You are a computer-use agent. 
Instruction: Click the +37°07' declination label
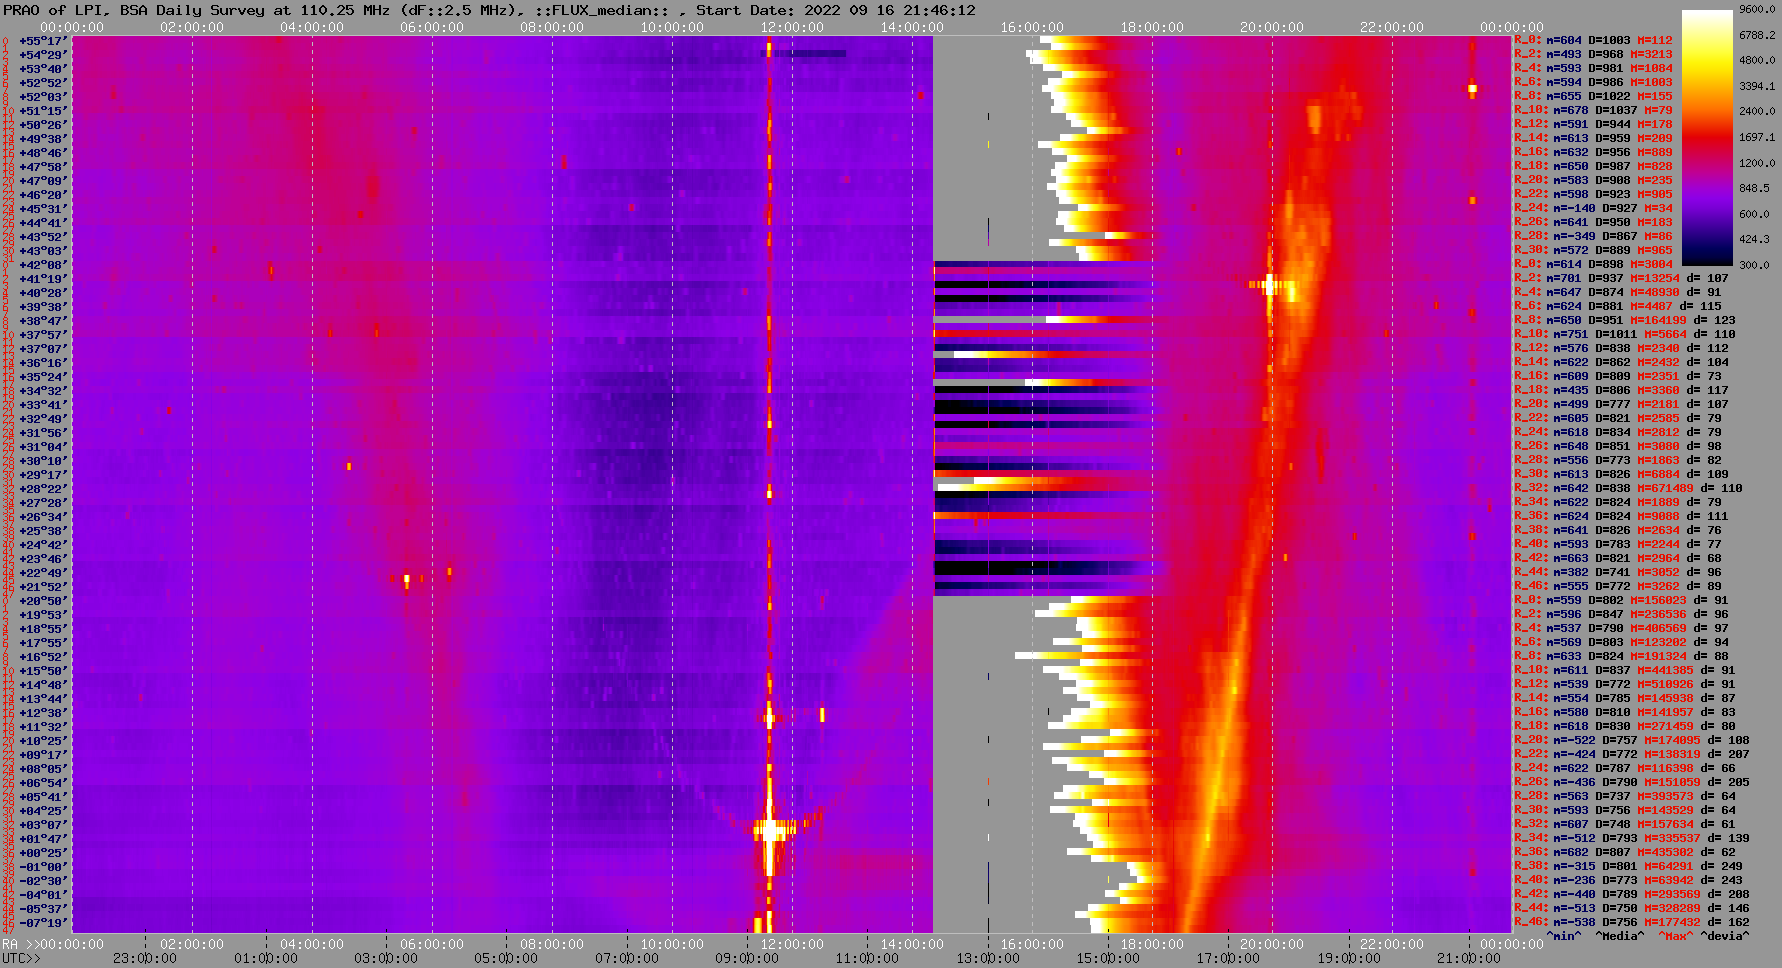point(43,349)
